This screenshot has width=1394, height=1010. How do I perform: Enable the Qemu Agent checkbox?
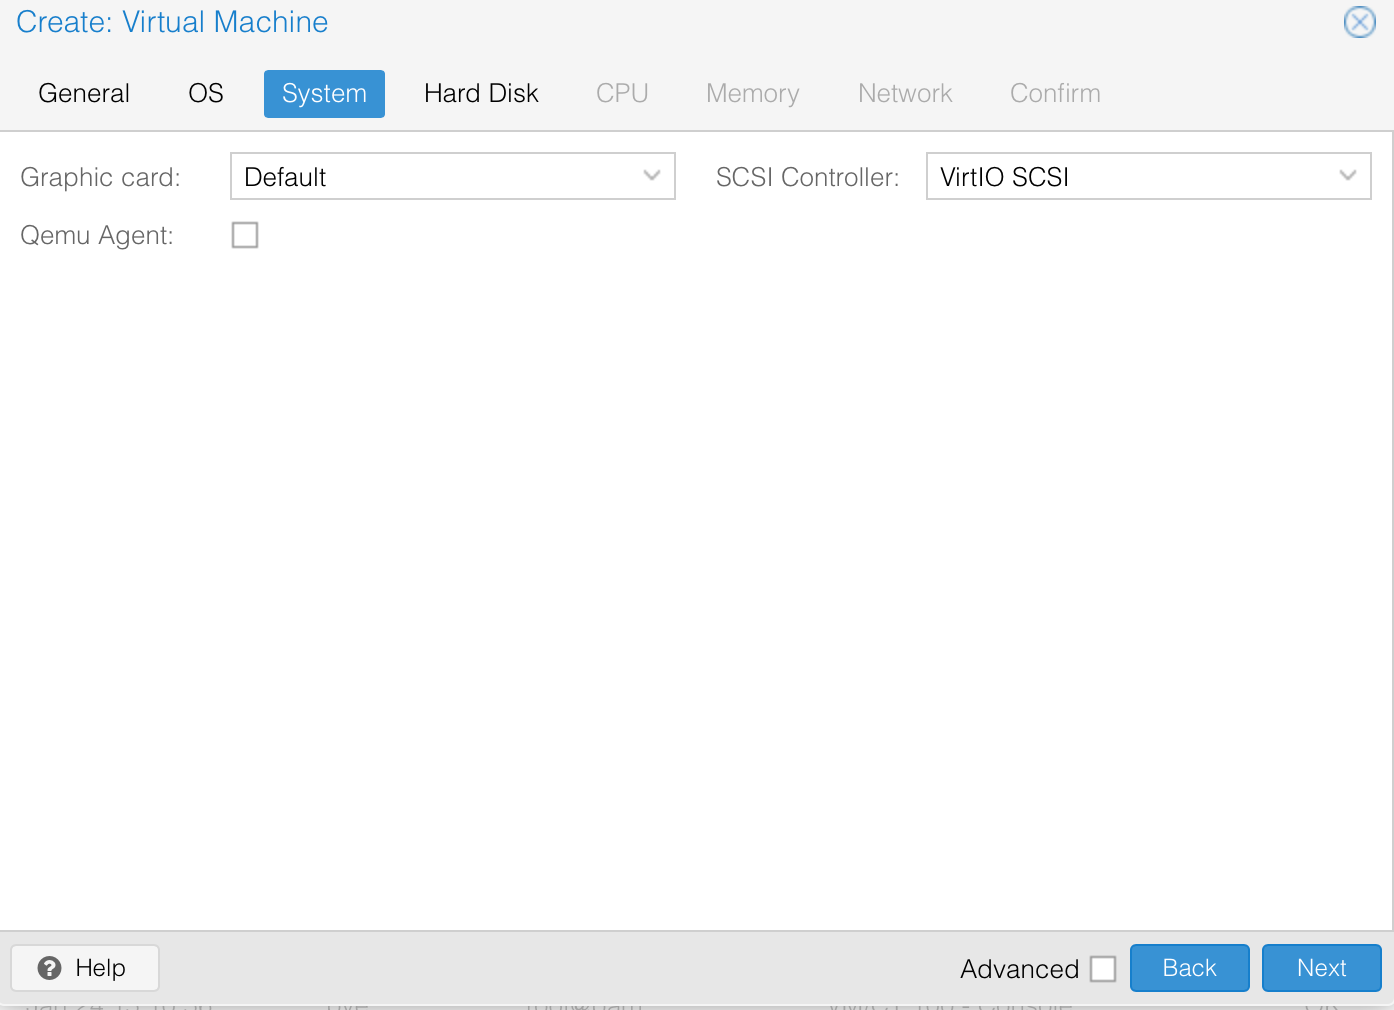click(245, 235)
